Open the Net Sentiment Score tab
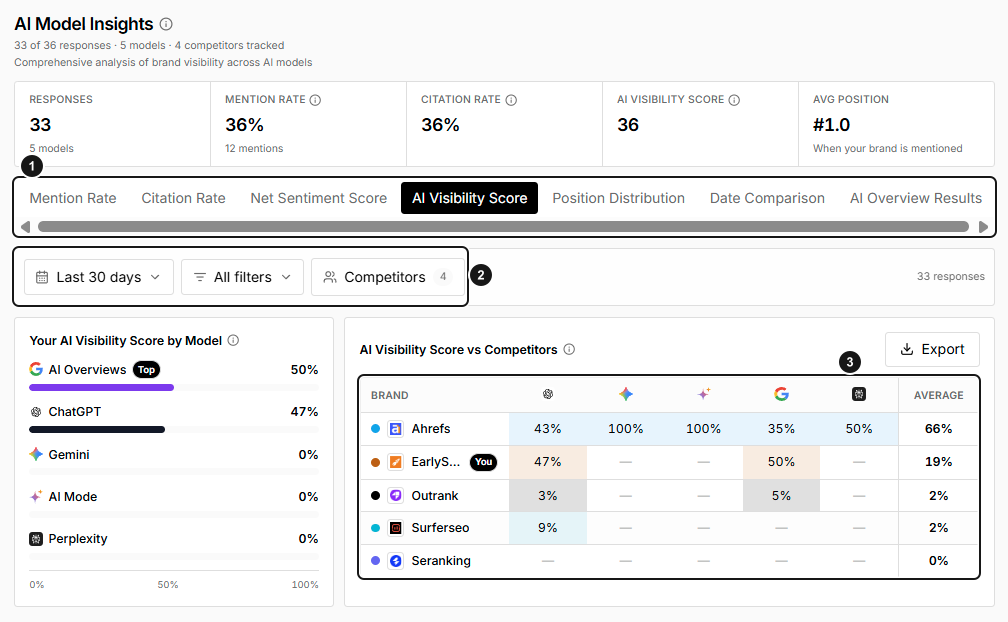 click(319, 198)
